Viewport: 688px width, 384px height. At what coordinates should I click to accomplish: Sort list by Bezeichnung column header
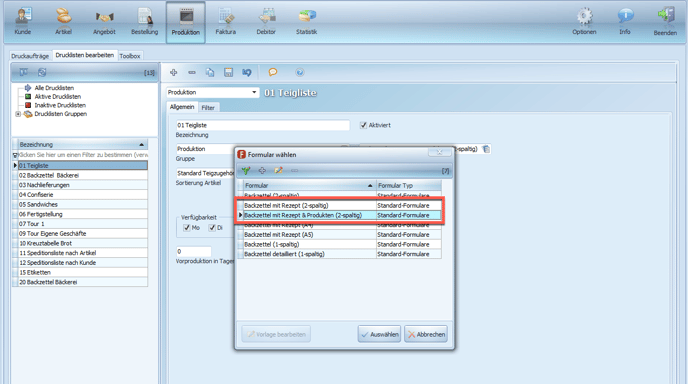[x=80, y=144]
